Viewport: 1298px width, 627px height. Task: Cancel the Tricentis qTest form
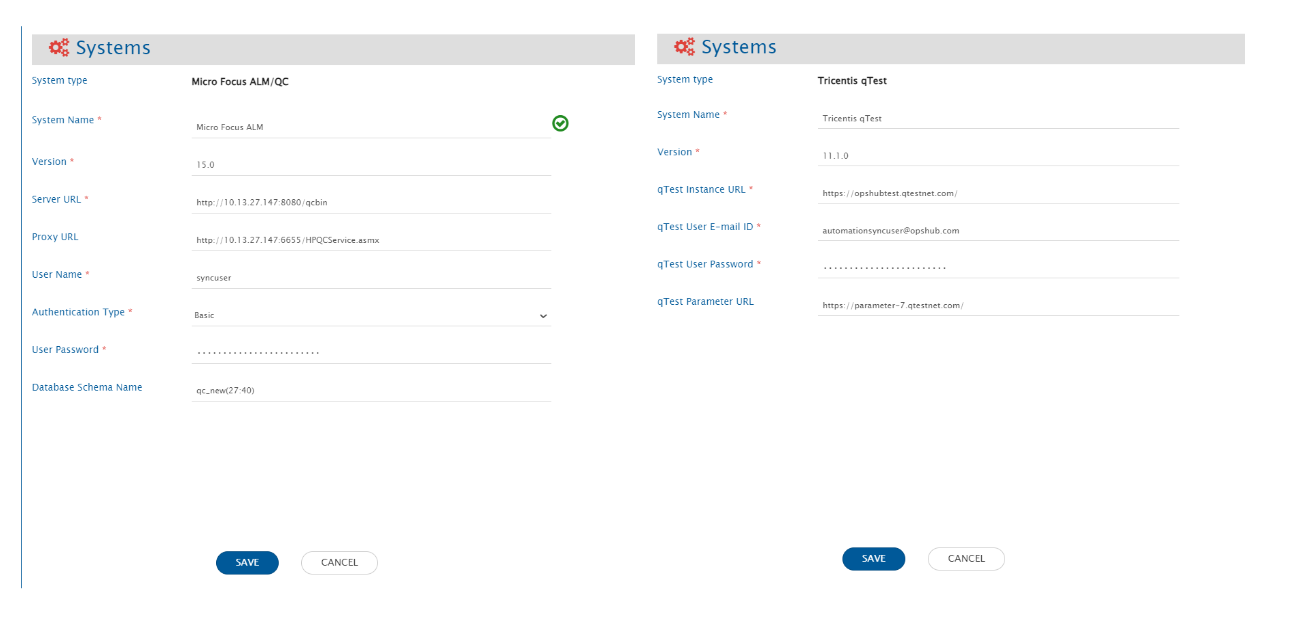pyautogui.click(x=966, y=559)
